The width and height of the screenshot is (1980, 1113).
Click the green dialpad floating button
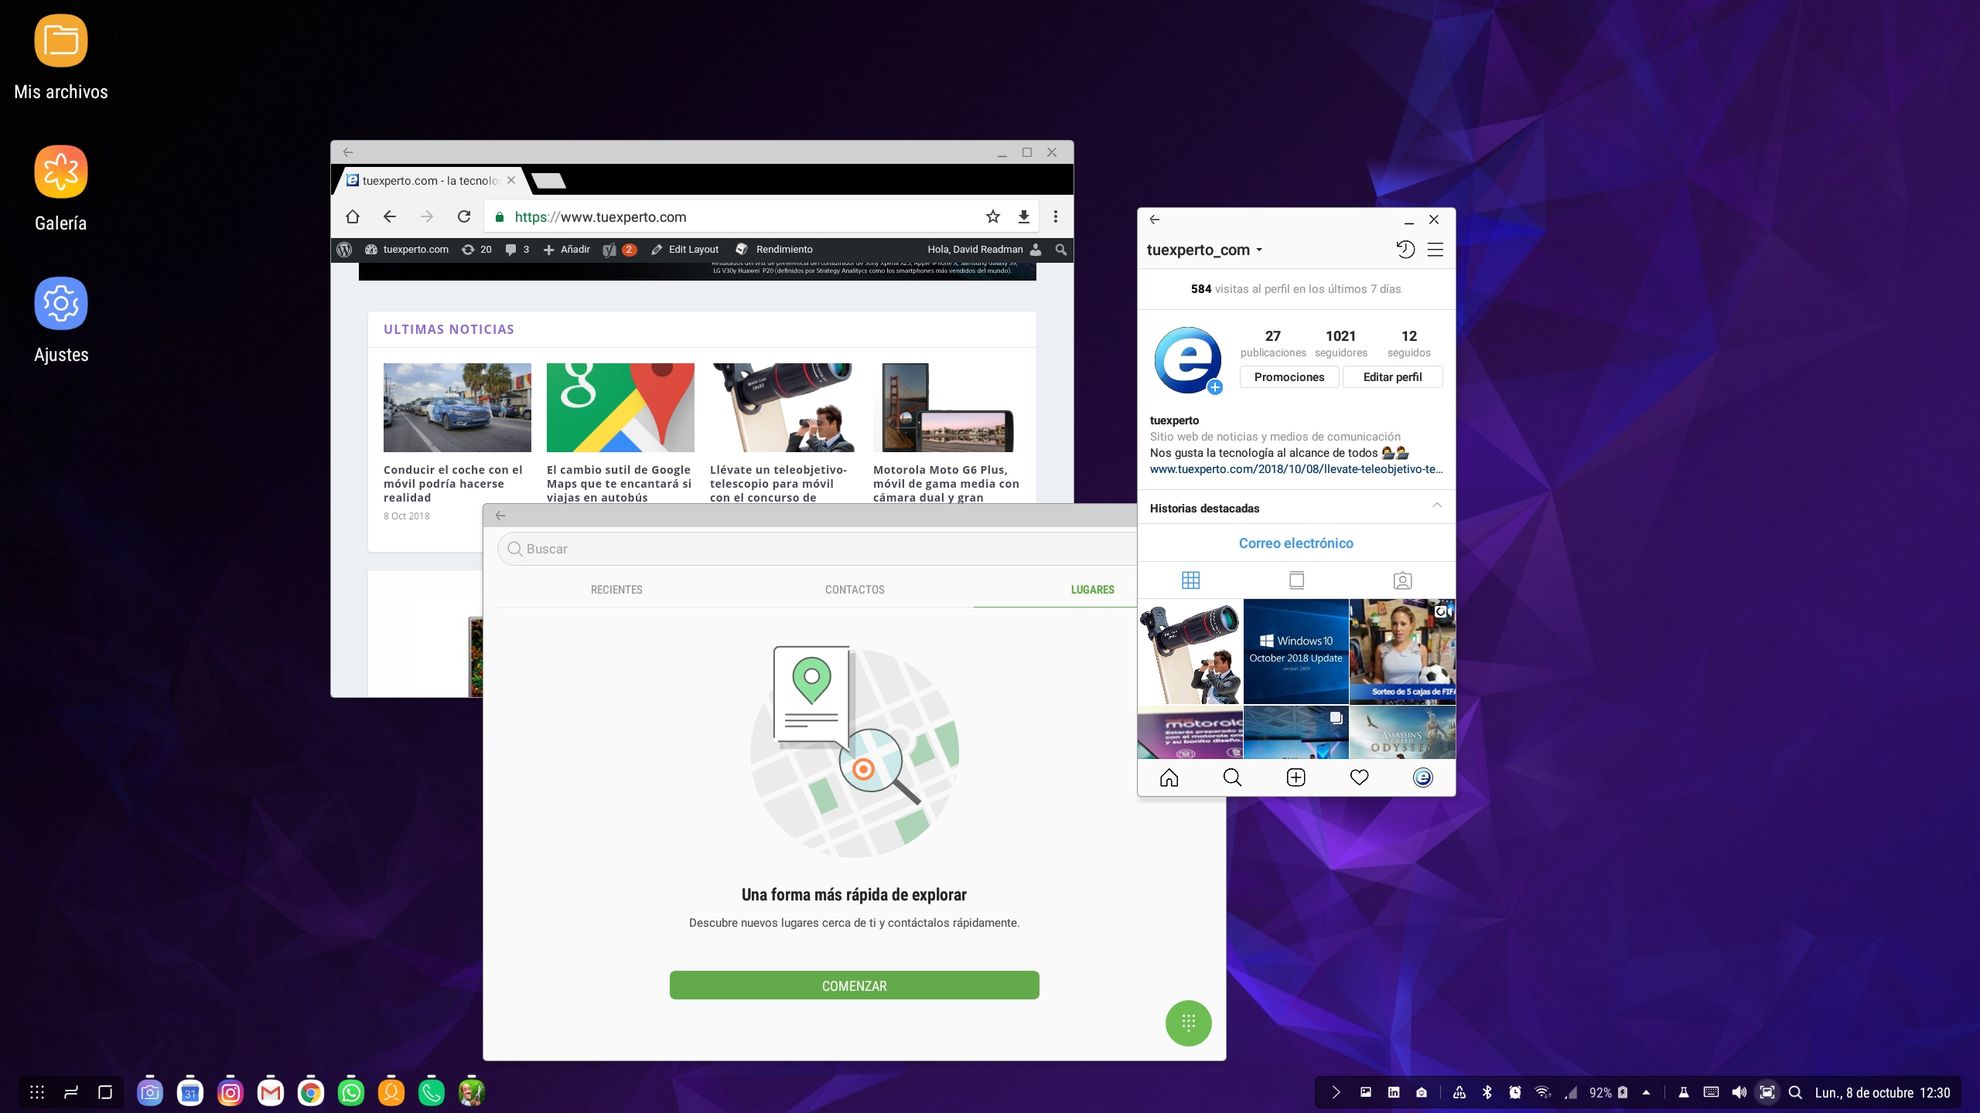(x=1188, y=1023)
